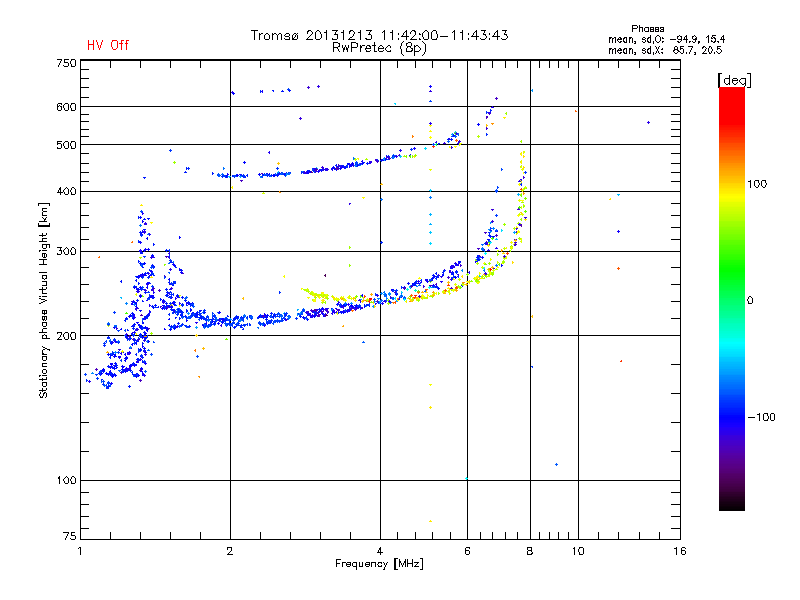Click the colorbar '100' tick label
This screenshot has height=600, width=800.
757,184
